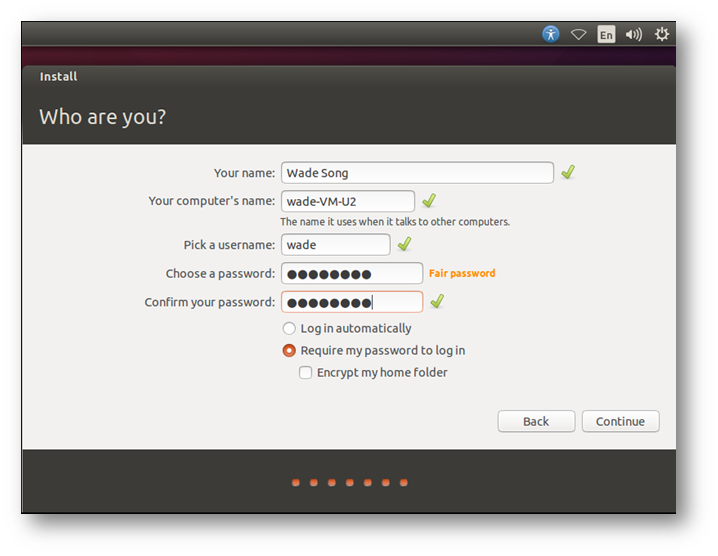Click the Who are you? heading

tap(103, 117)
